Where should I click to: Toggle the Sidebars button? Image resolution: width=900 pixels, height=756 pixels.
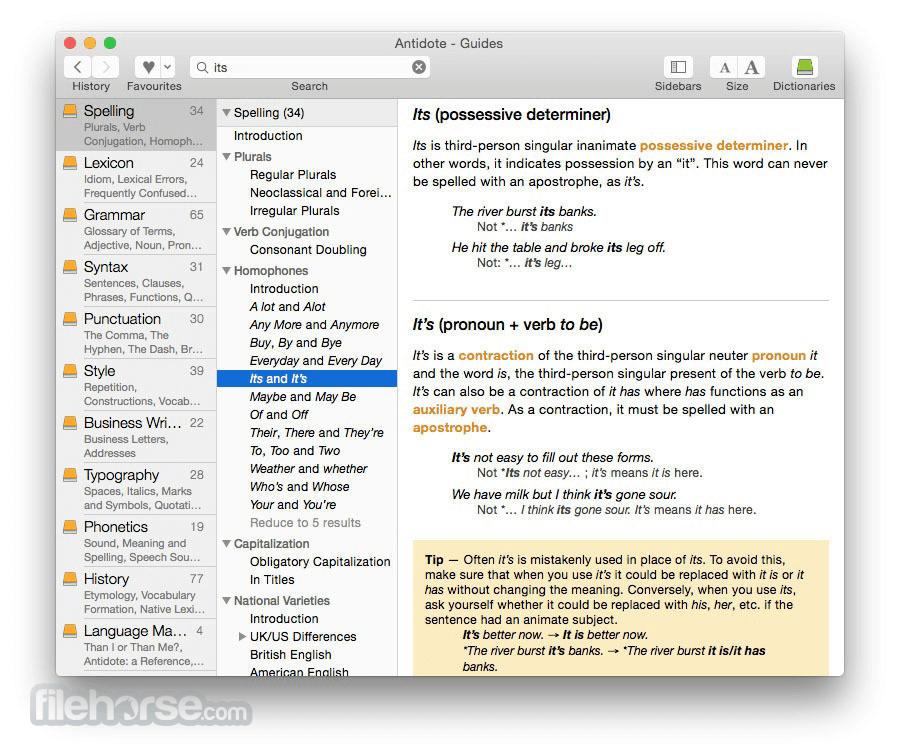pyautogui.click(x=678, y=67)
